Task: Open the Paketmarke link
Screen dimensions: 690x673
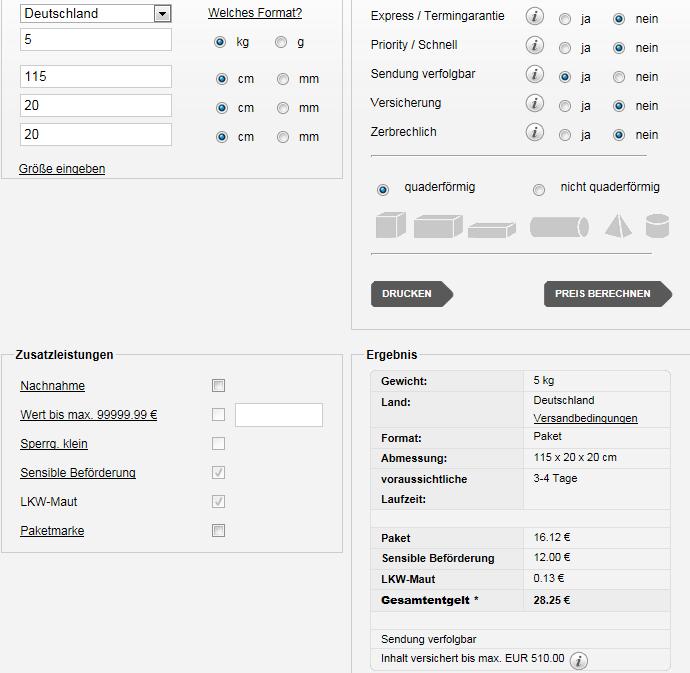Action: tap(52, 531)
